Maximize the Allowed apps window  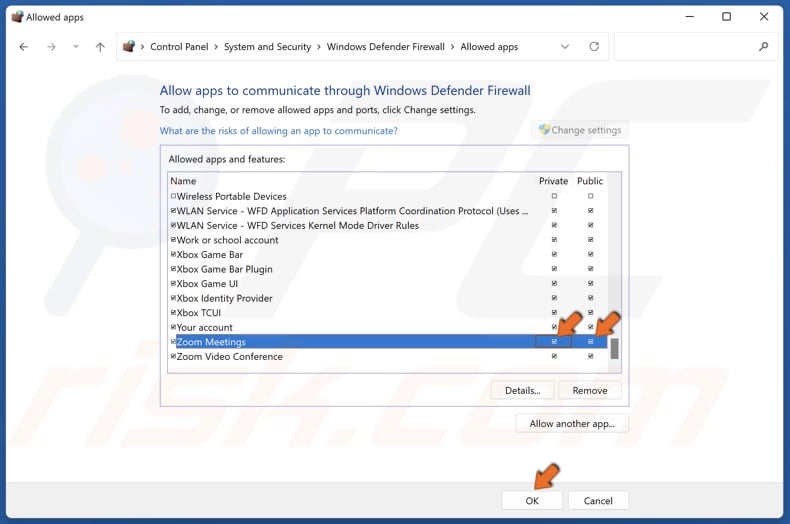(727, 17)
